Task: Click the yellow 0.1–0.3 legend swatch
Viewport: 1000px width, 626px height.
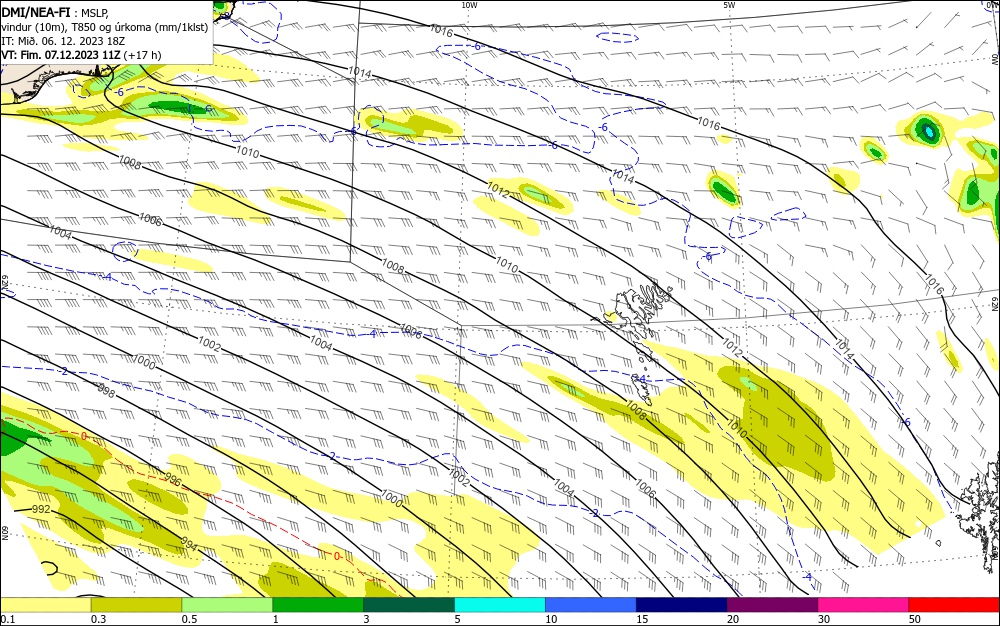Action: click(x=45, y=605)
